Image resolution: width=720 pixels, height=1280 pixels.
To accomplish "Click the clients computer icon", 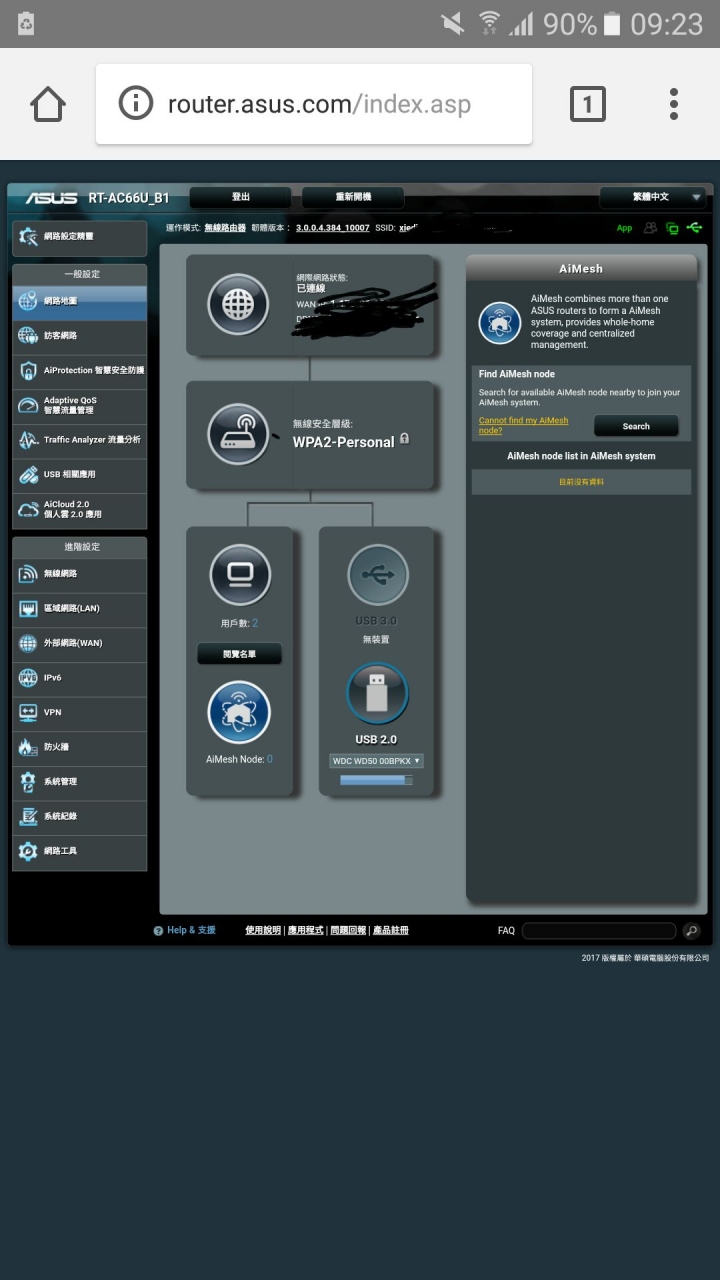I will coord(240,575).
